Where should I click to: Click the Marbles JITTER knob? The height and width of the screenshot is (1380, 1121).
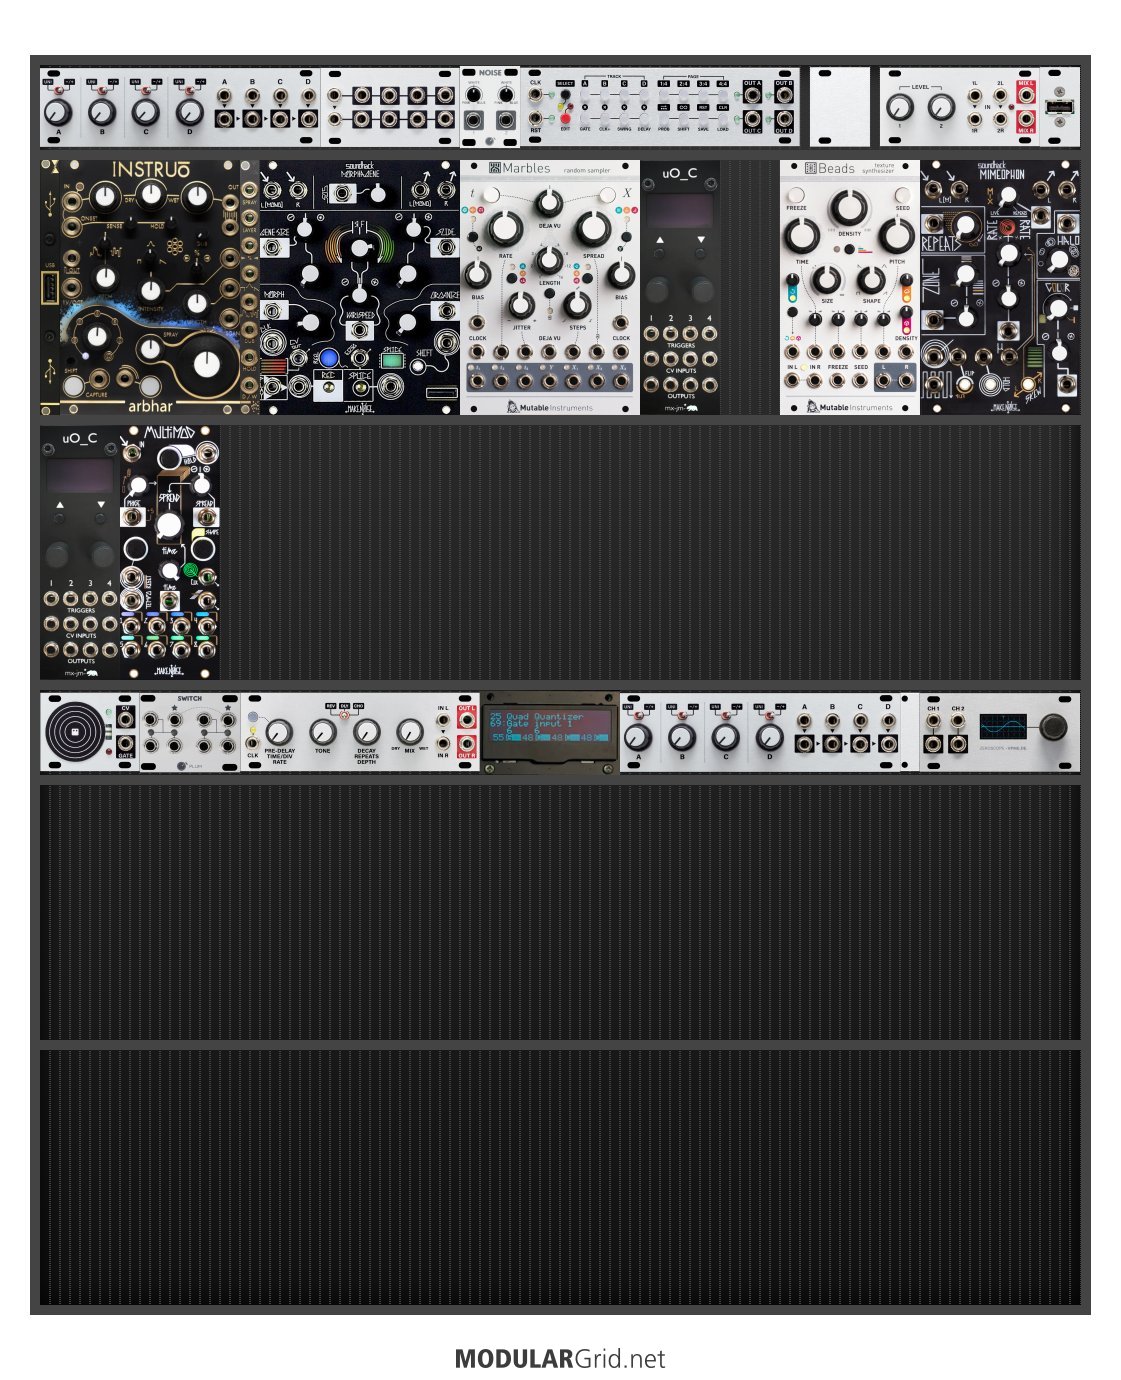tap(520, 304)
